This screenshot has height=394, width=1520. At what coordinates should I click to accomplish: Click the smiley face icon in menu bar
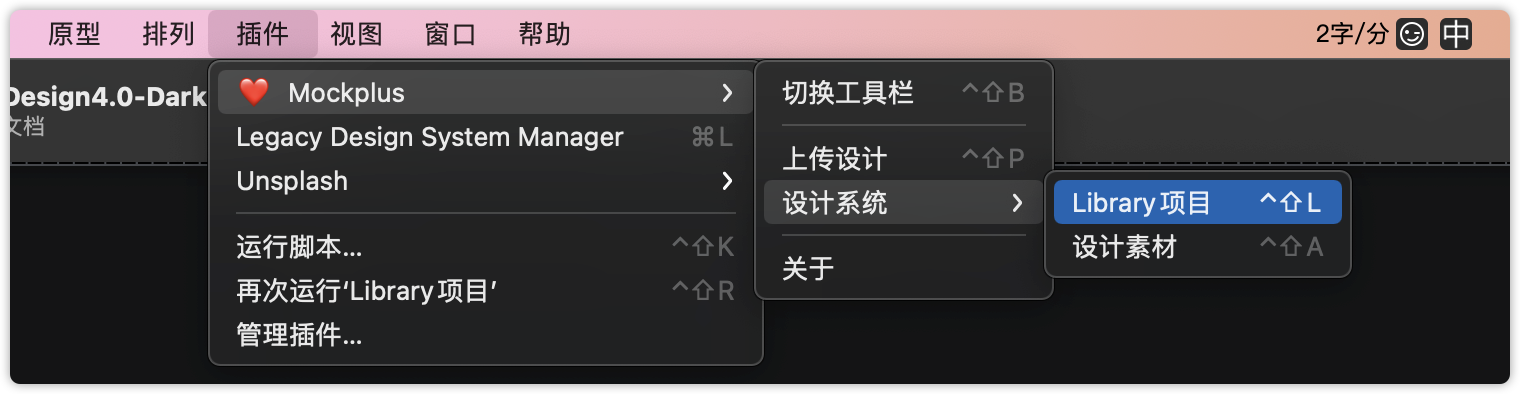tap(1412, 35)
